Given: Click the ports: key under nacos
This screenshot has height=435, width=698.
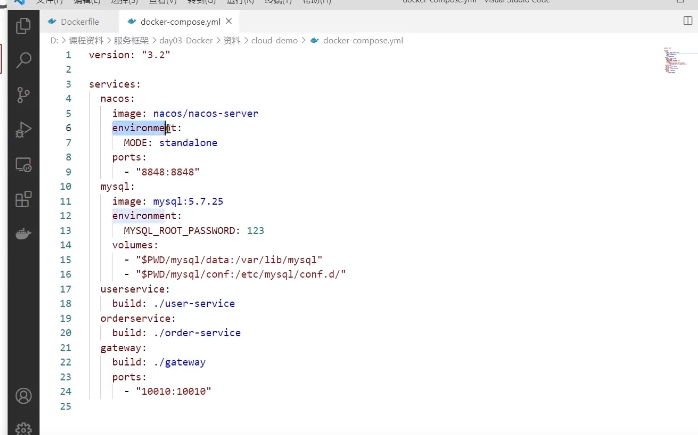Looking at the screenshot, I should pyautogui.click(x=129, y=157).
